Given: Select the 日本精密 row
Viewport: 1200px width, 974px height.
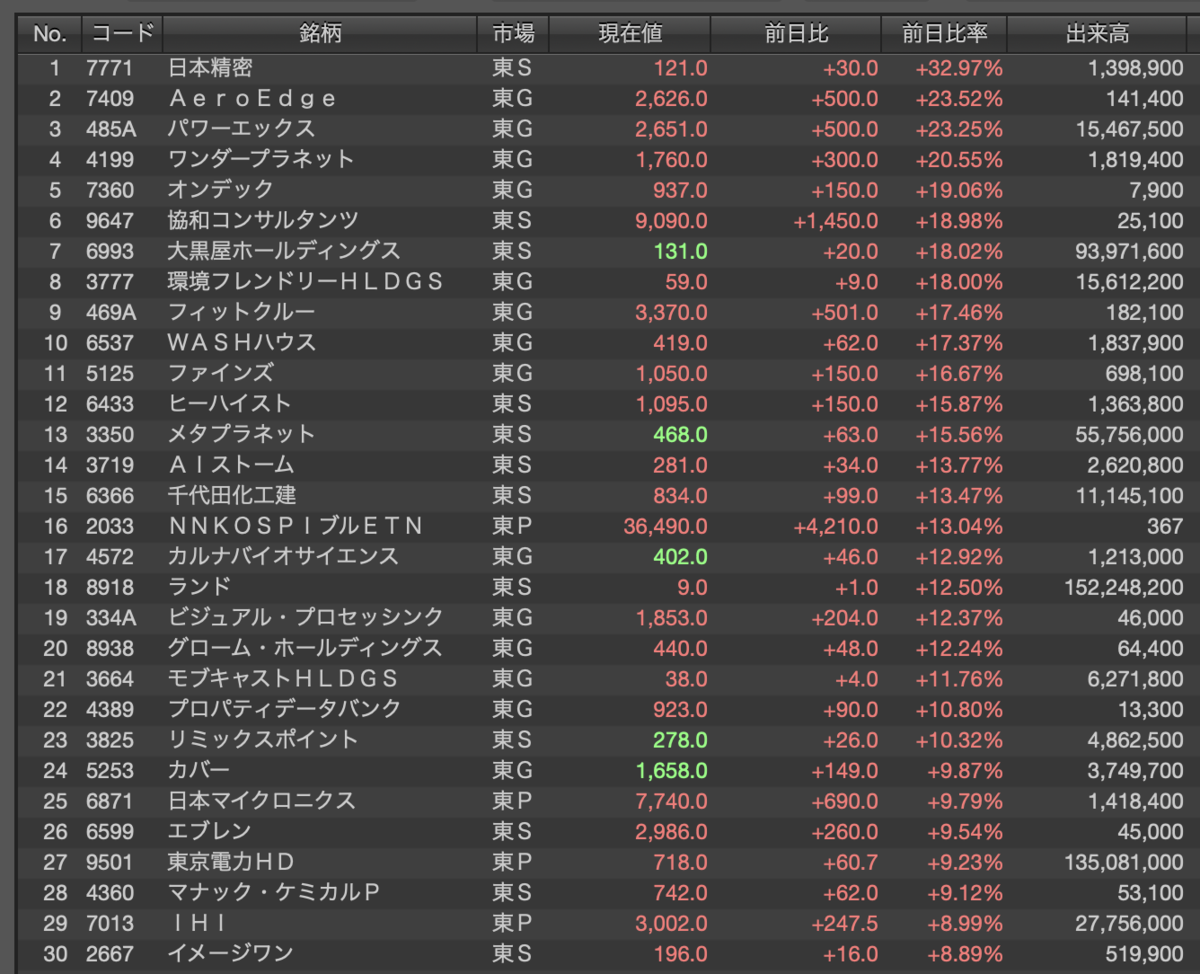Looking at the screenshot, I should (x=604, y=68).
